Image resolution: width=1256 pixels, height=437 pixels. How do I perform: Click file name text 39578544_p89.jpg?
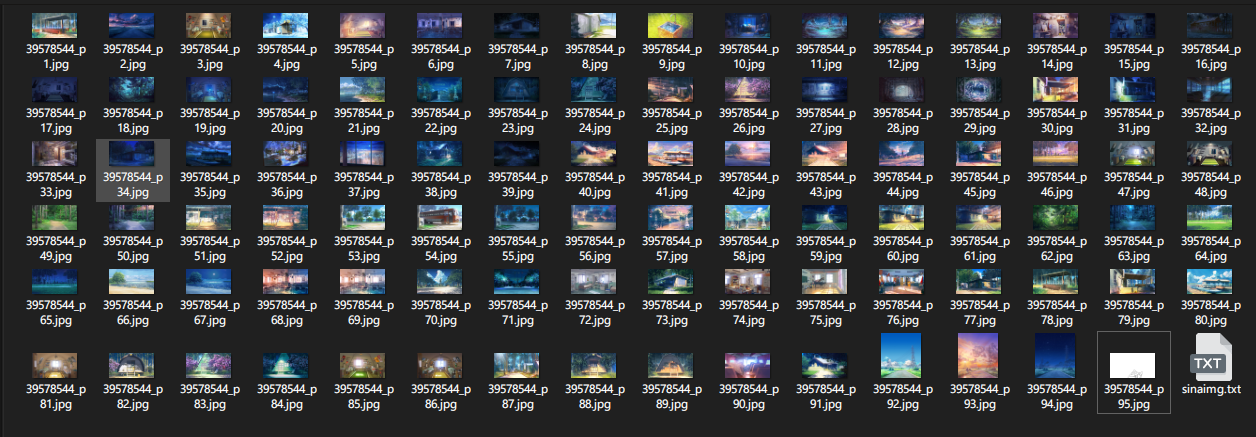pyautogui.click(x=672, y=396)
